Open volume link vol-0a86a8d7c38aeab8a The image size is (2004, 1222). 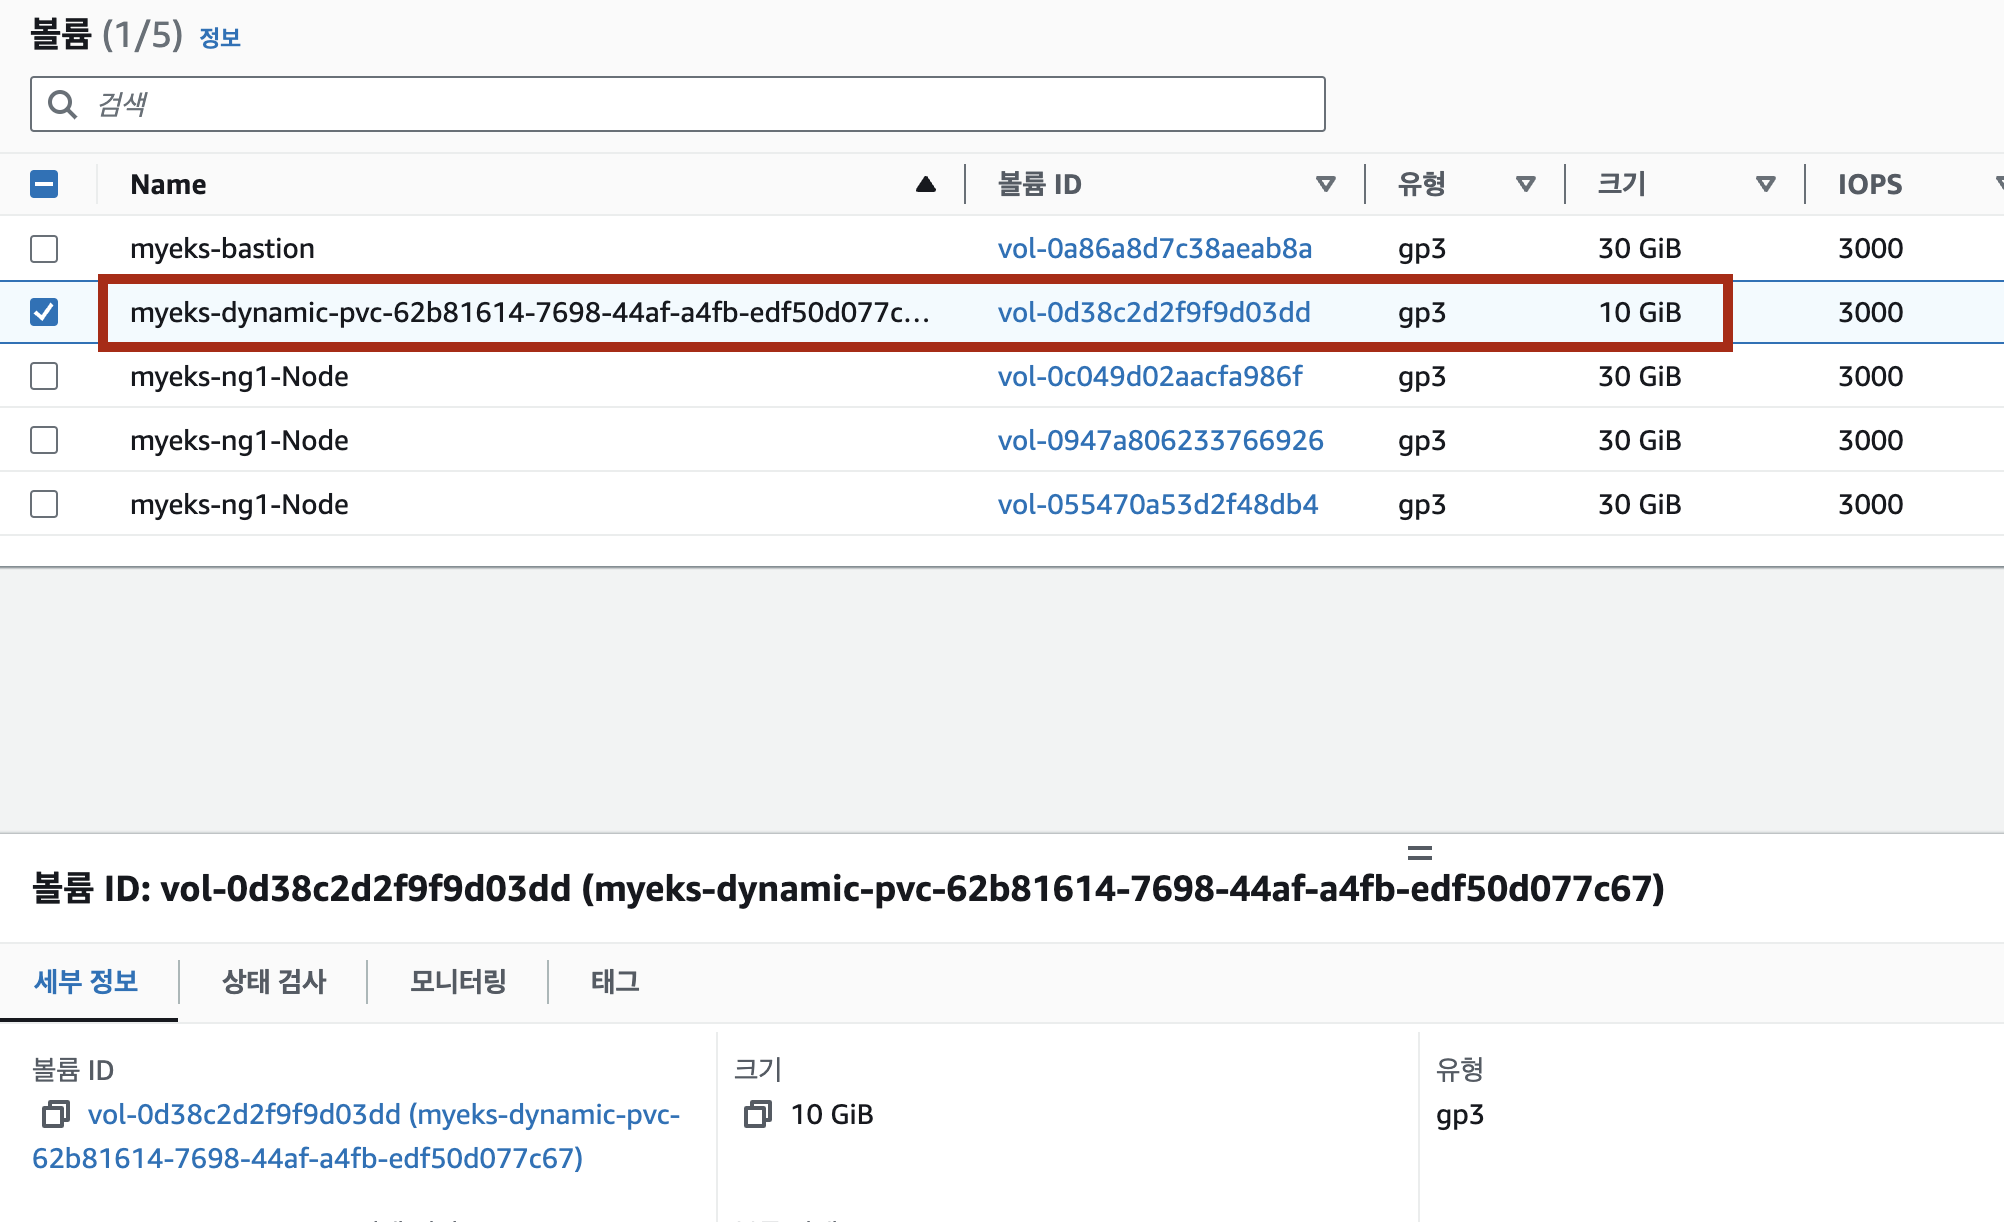point(1154,248)
